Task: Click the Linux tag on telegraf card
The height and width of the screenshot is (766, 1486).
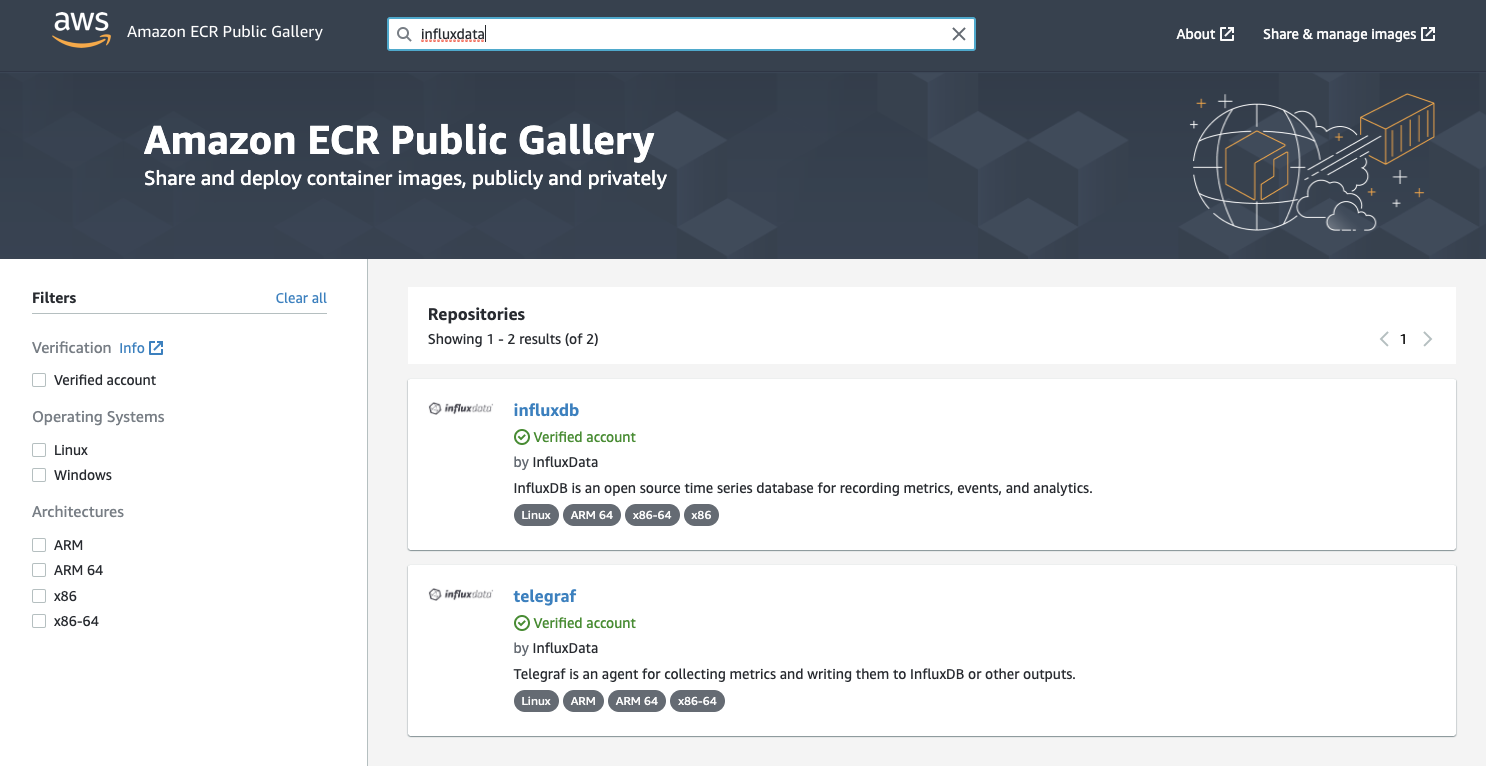Action: [536, 701]
